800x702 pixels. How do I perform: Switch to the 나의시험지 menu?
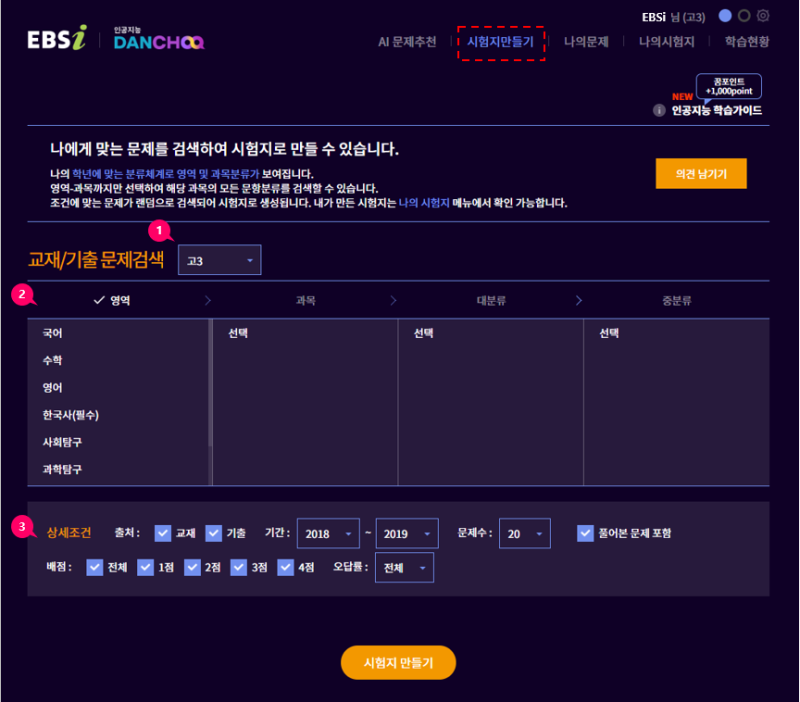pyautogui.click(x=665, y=42)
